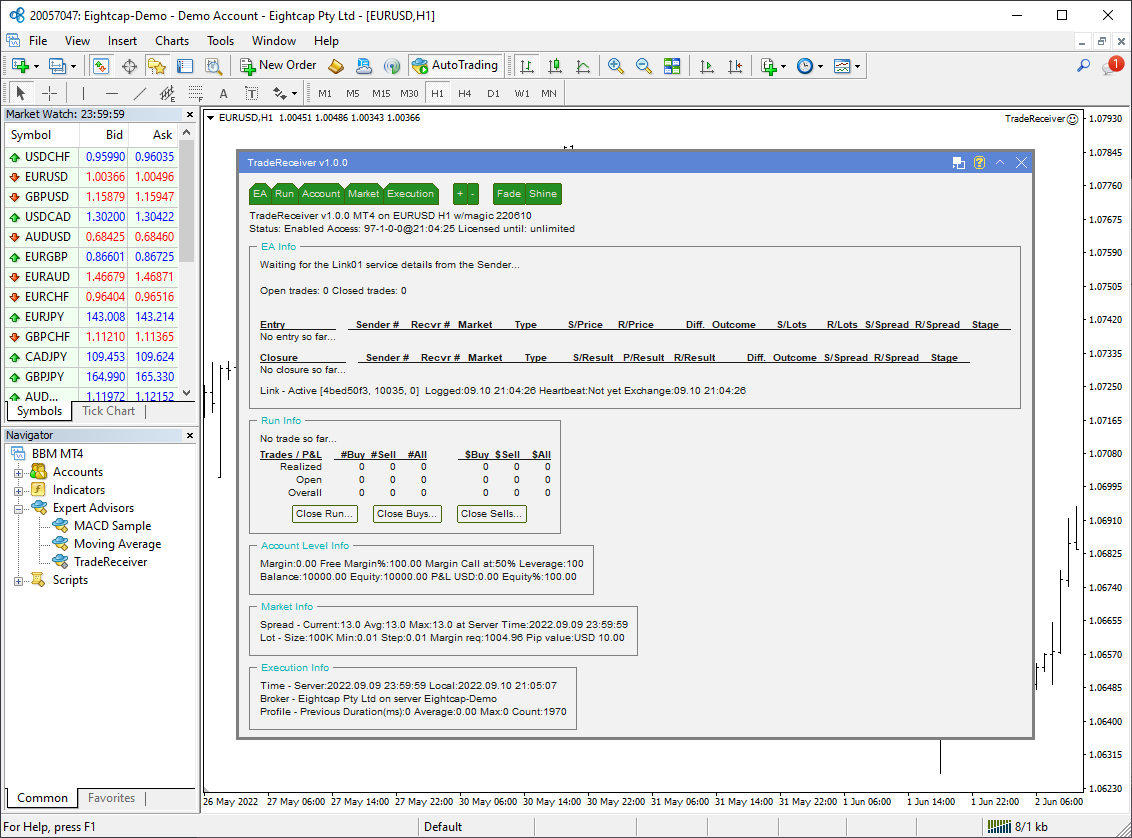Click the Close Sells... button

(x=492, y=514)
